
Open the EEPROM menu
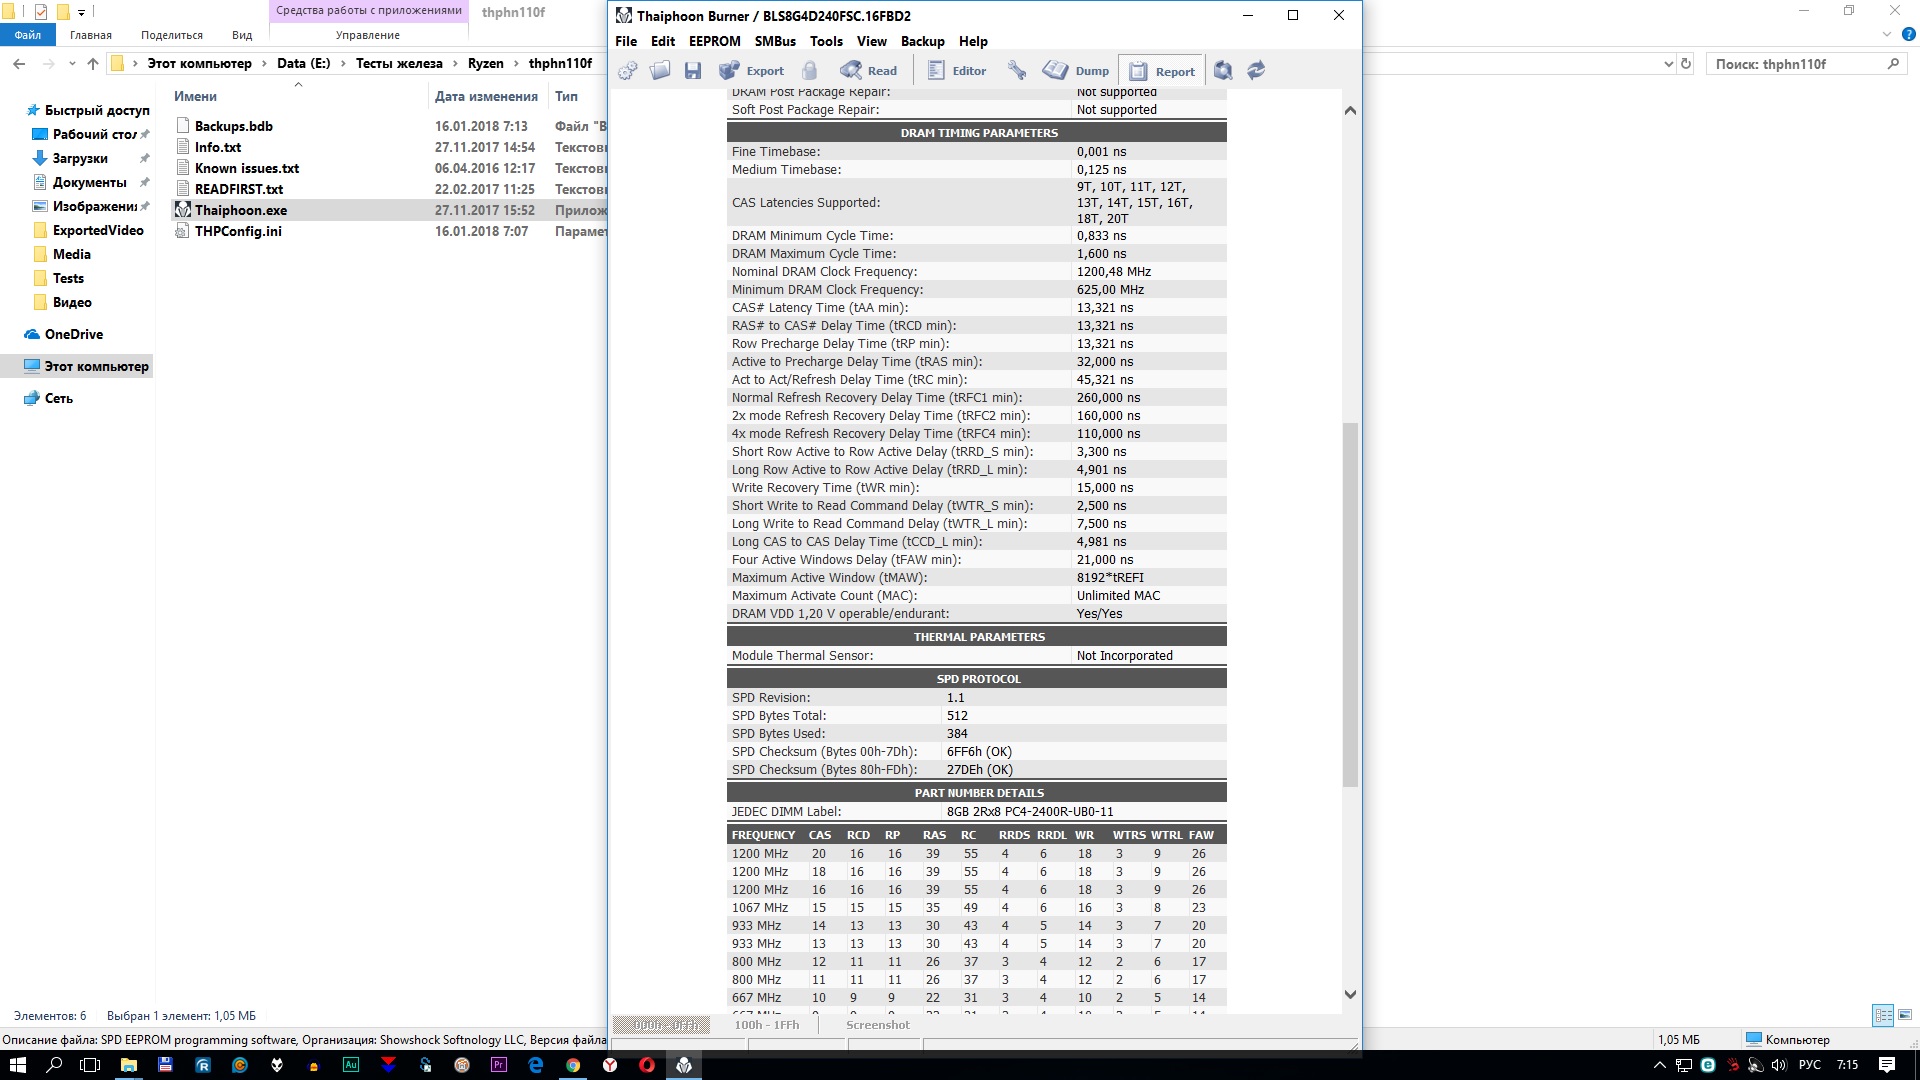pos(714,41)
